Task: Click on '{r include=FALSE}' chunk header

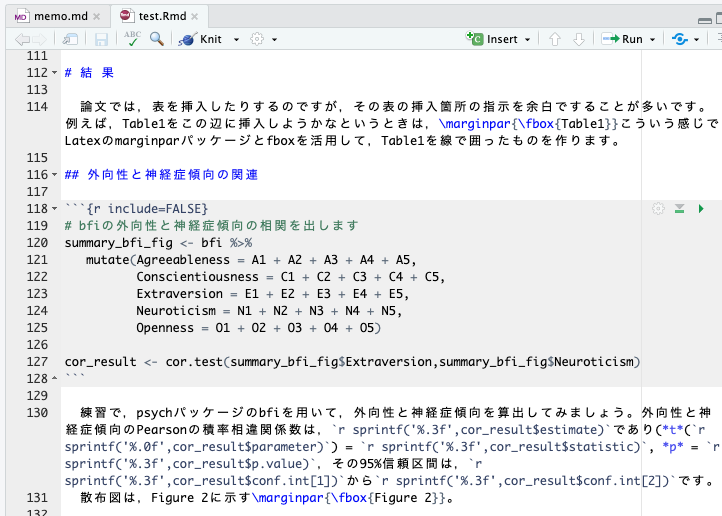Action: click(147, 209)
